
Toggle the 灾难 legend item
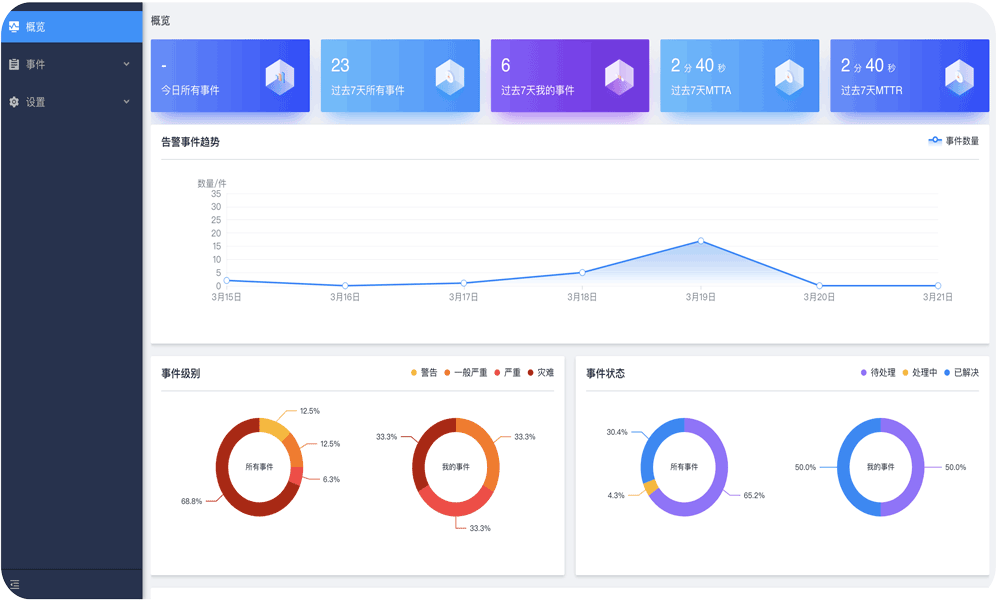(540, 373)
